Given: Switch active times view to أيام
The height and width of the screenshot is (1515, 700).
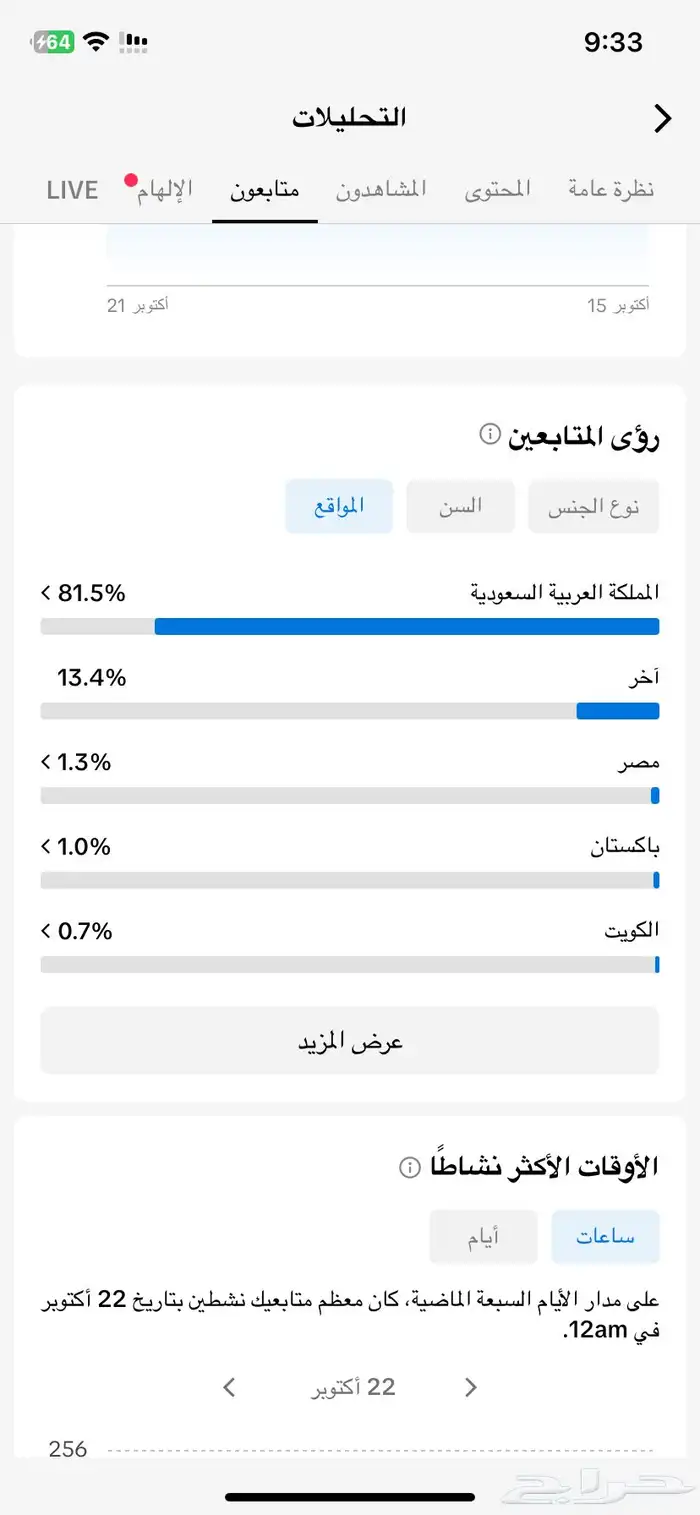Looking at the screenshot, I should 483,1237.
